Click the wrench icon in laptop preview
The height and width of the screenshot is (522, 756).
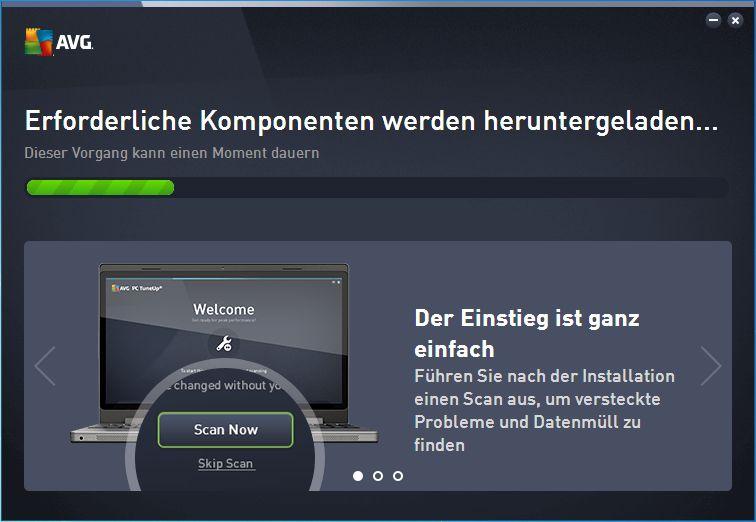[x=224, y=344]
